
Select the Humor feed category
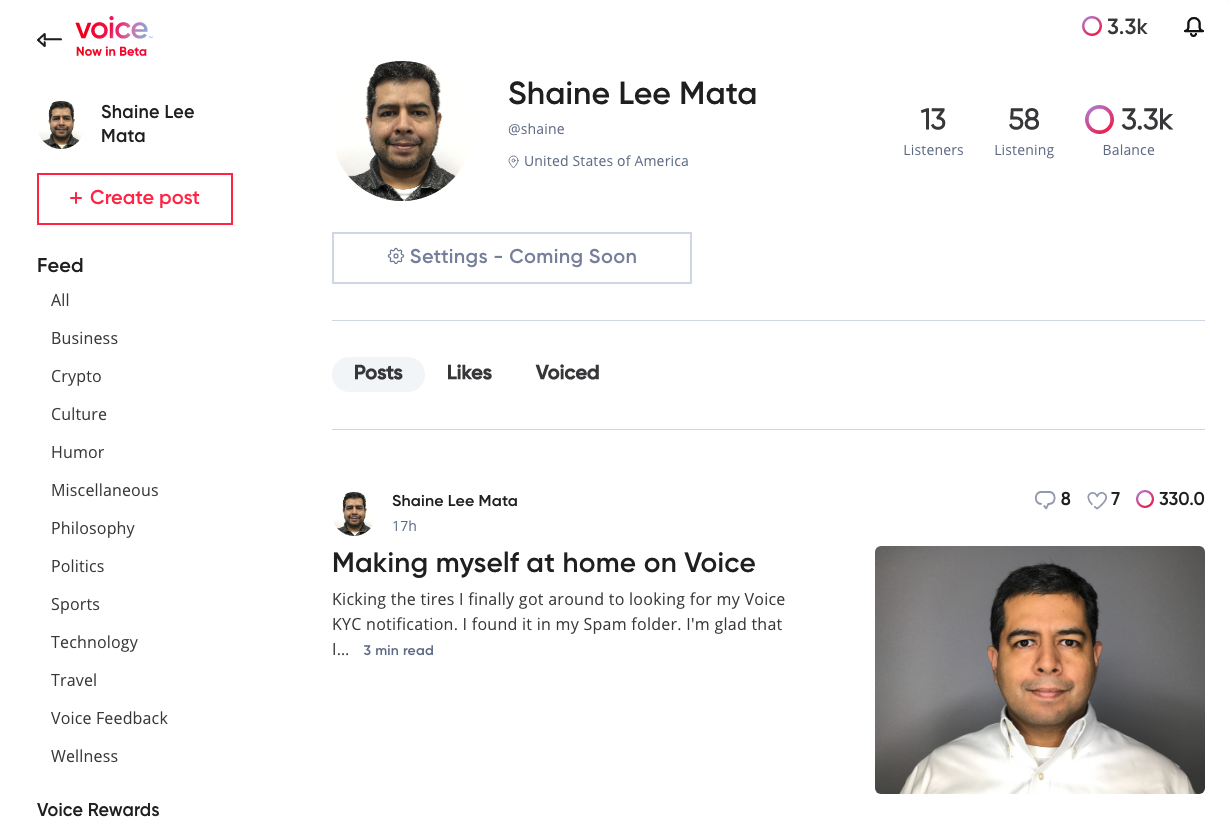click(x=78, y=452)
